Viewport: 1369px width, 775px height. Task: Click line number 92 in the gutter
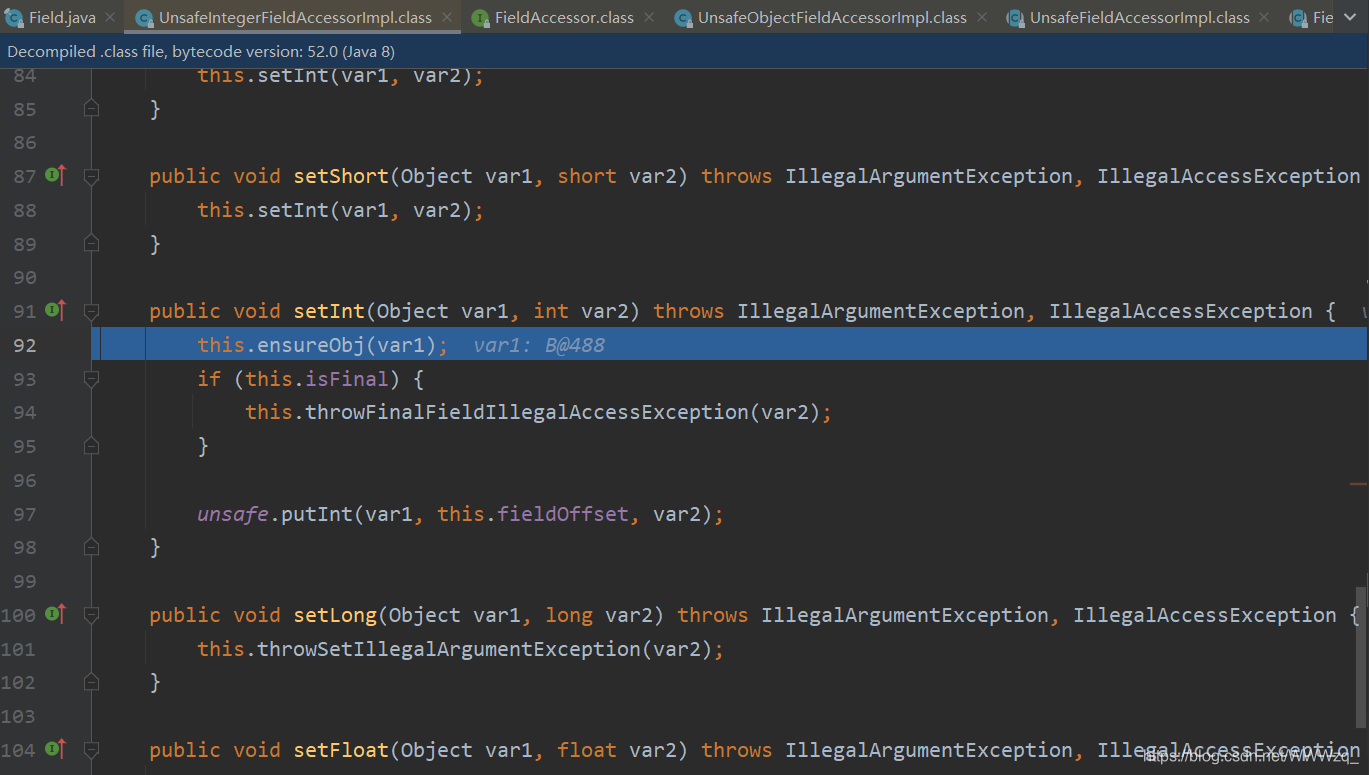25,345
